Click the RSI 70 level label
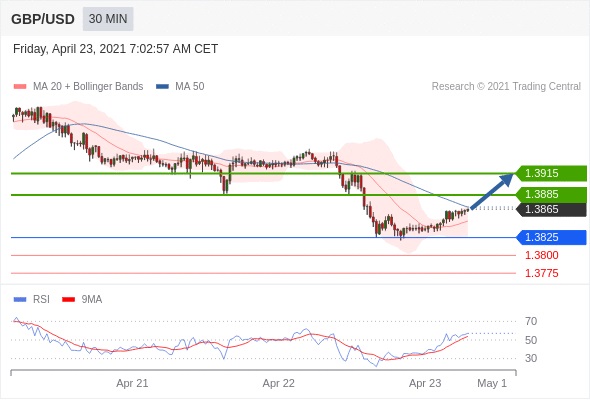 point(531,322)
